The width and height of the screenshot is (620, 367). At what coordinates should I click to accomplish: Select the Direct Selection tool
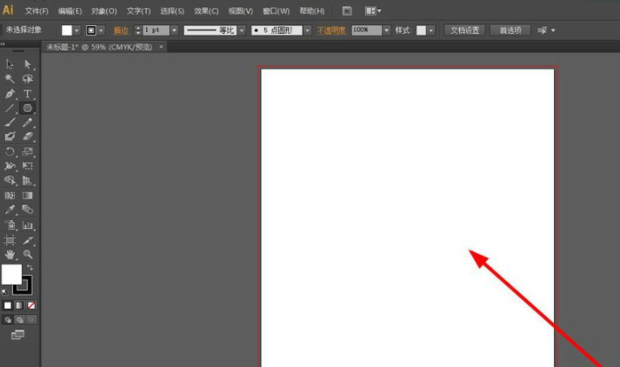pyautogui.click(x=27, y=64)
